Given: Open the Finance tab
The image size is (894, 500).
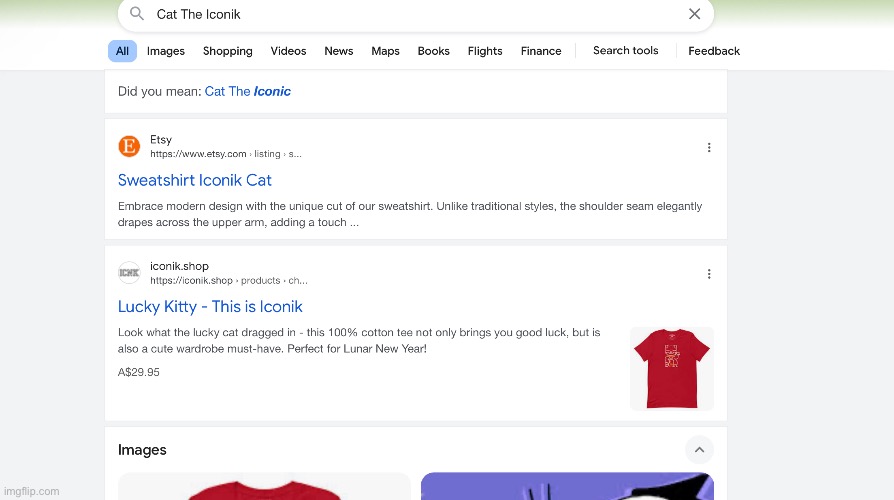Looking at the screenshot, I should pos(541,51).
